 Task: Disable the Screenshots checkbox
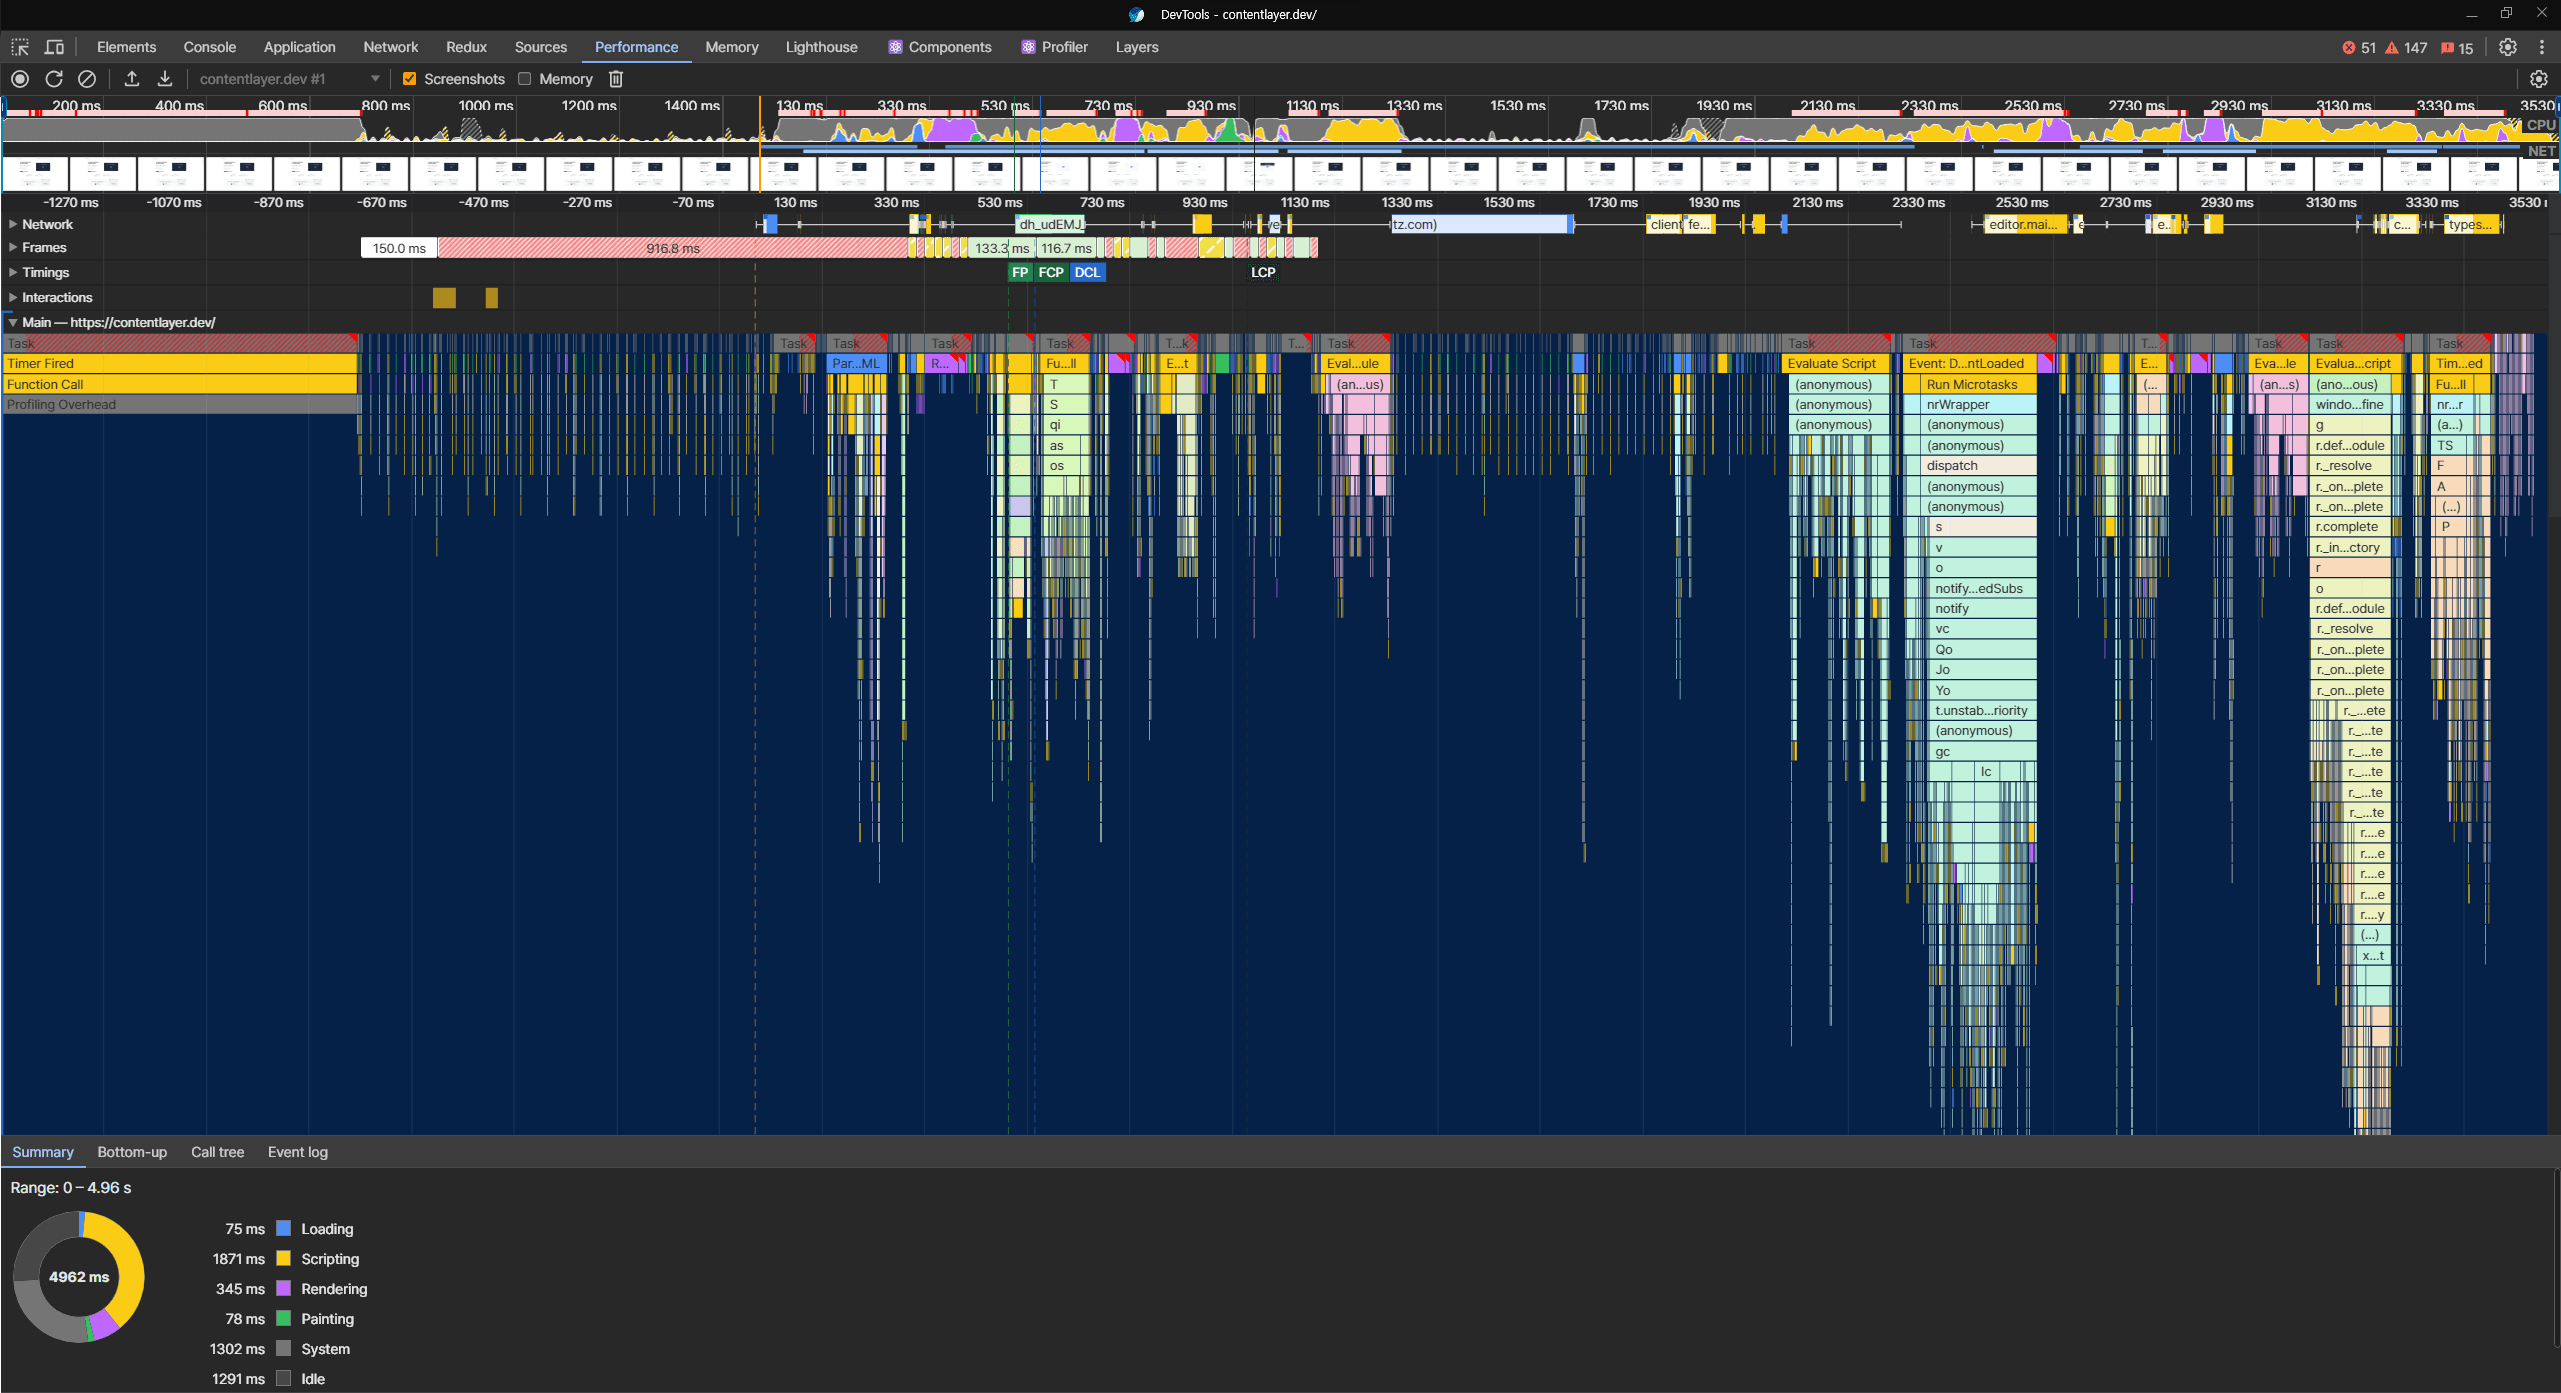pyautogui.click(x=409, y=79)
